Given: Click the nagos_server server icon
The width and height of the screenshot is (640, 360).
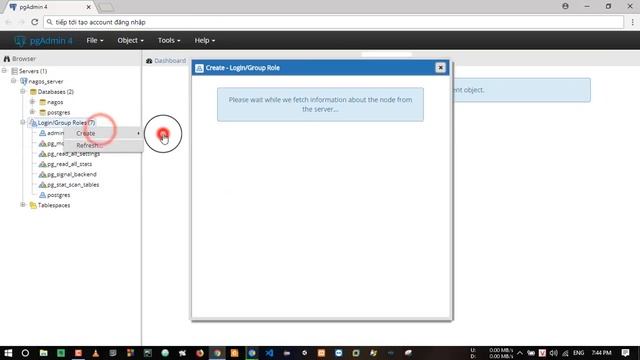Looking at the screenshot, I should coord(24,81).
